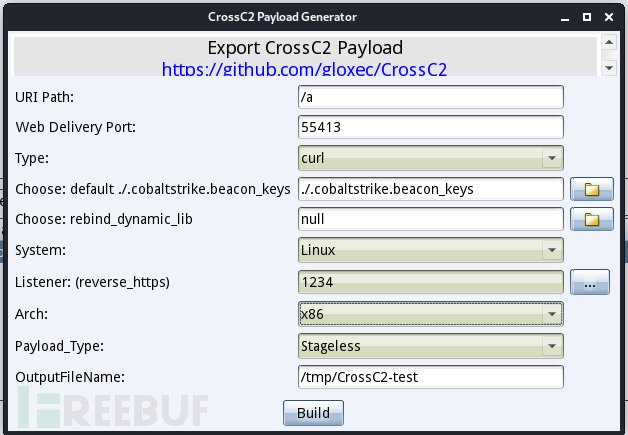The height and width of the screenshot is (435, 628).
Task: Select the rebind_dynamic_lib null text field
Action: tap(431, 220)
